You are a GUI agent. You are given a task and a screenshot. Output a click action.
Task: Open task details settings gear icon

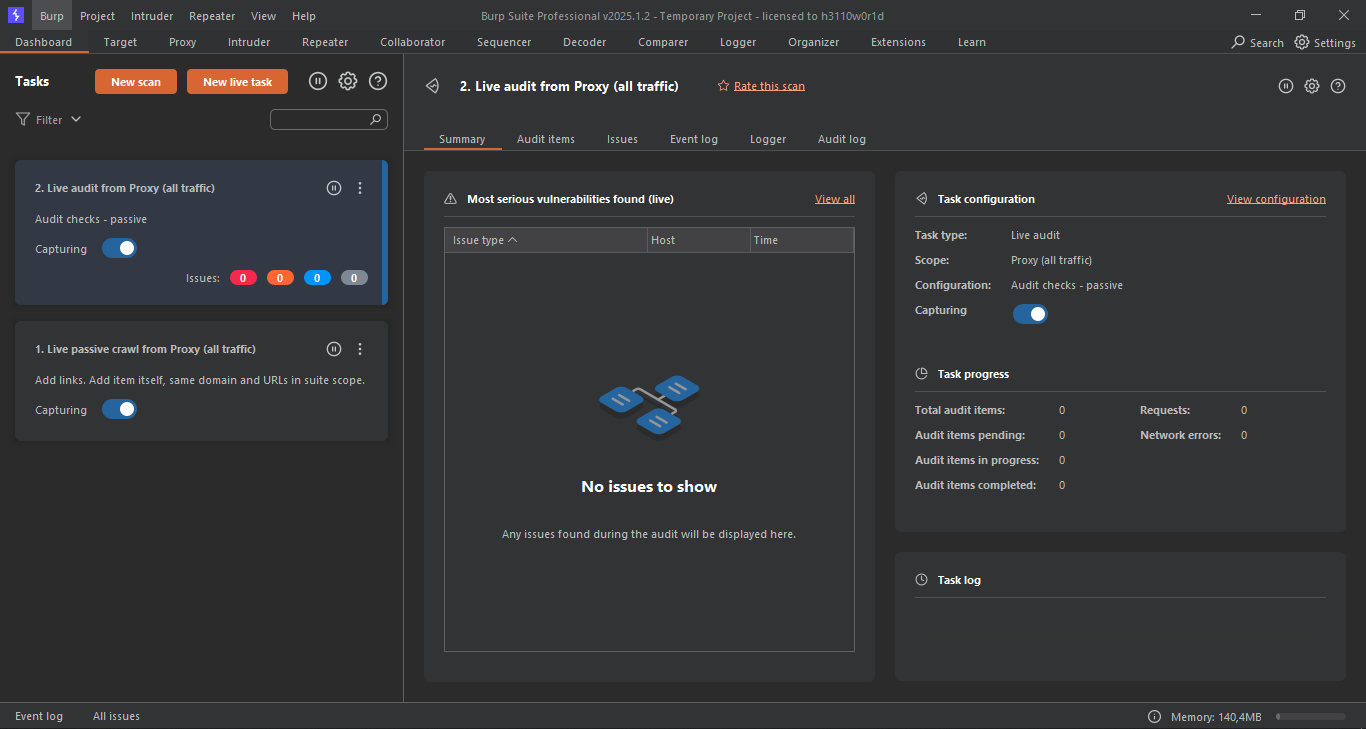click(1312, 86)
